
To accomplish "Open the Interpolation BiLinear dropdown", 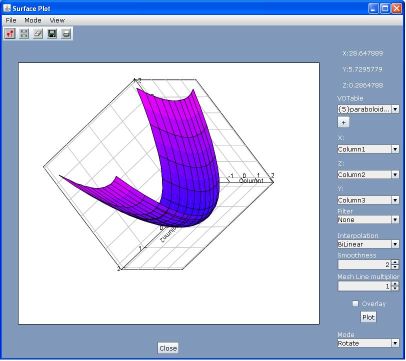I will coord(368,244).
